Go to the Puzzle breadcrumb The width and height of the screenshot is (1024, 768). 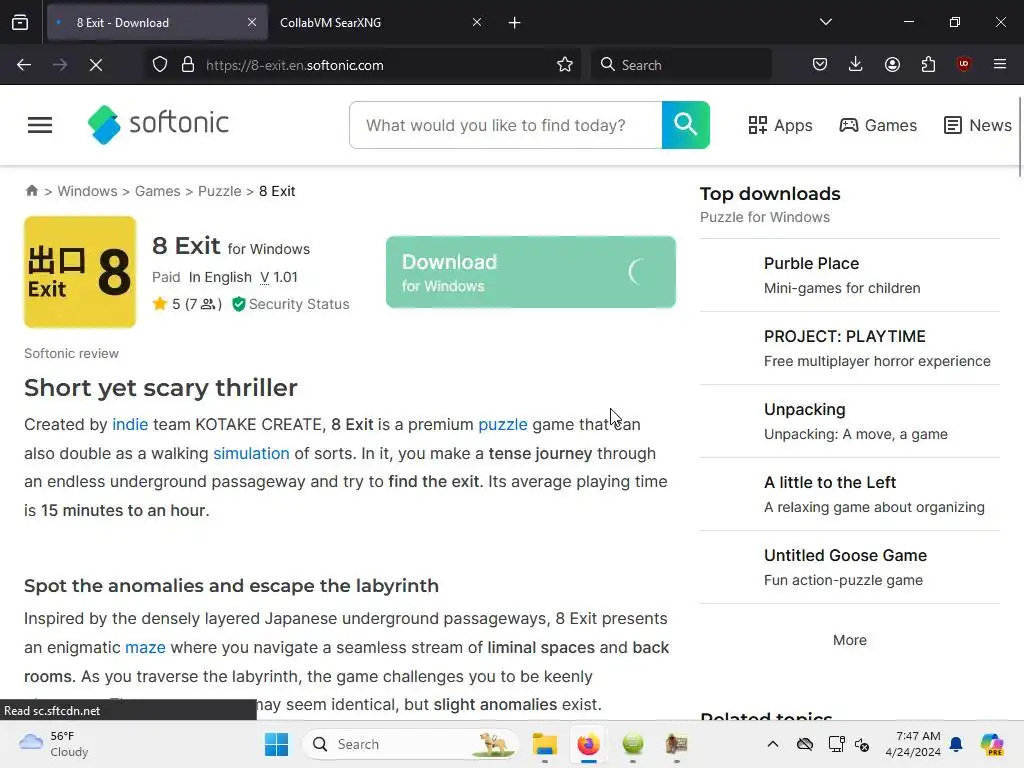pos(219,191)
